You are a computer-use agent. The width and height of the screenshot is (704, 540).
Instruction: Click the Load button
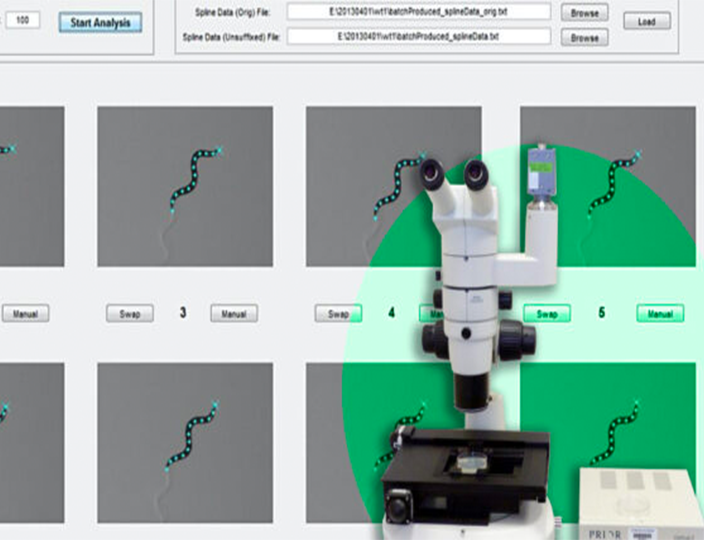pos(647,21)
